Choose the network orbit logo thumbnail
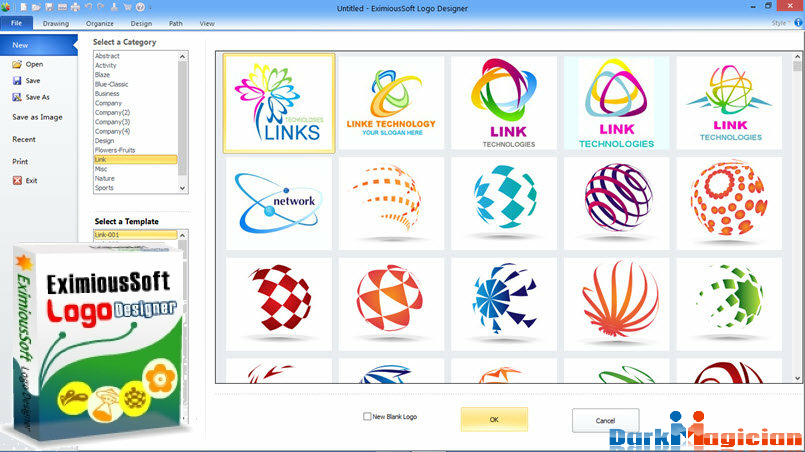 pyautogui.click(x=279, y=203)
